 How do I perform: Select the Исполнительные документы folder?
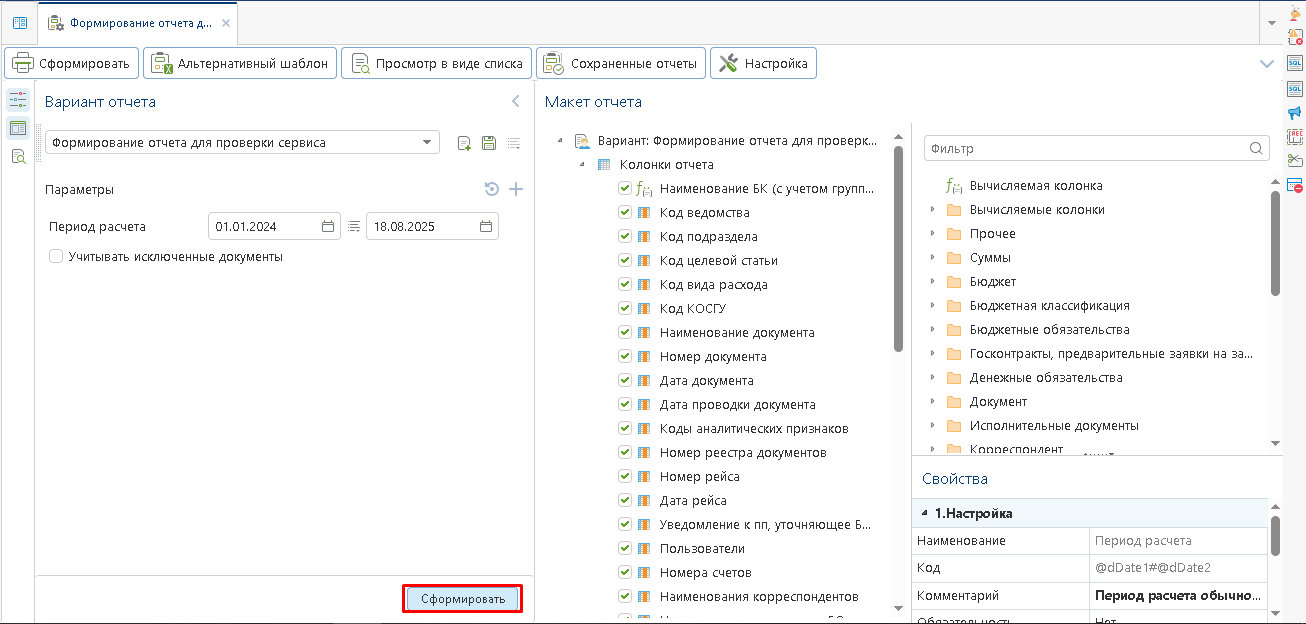click(1054, 426)
